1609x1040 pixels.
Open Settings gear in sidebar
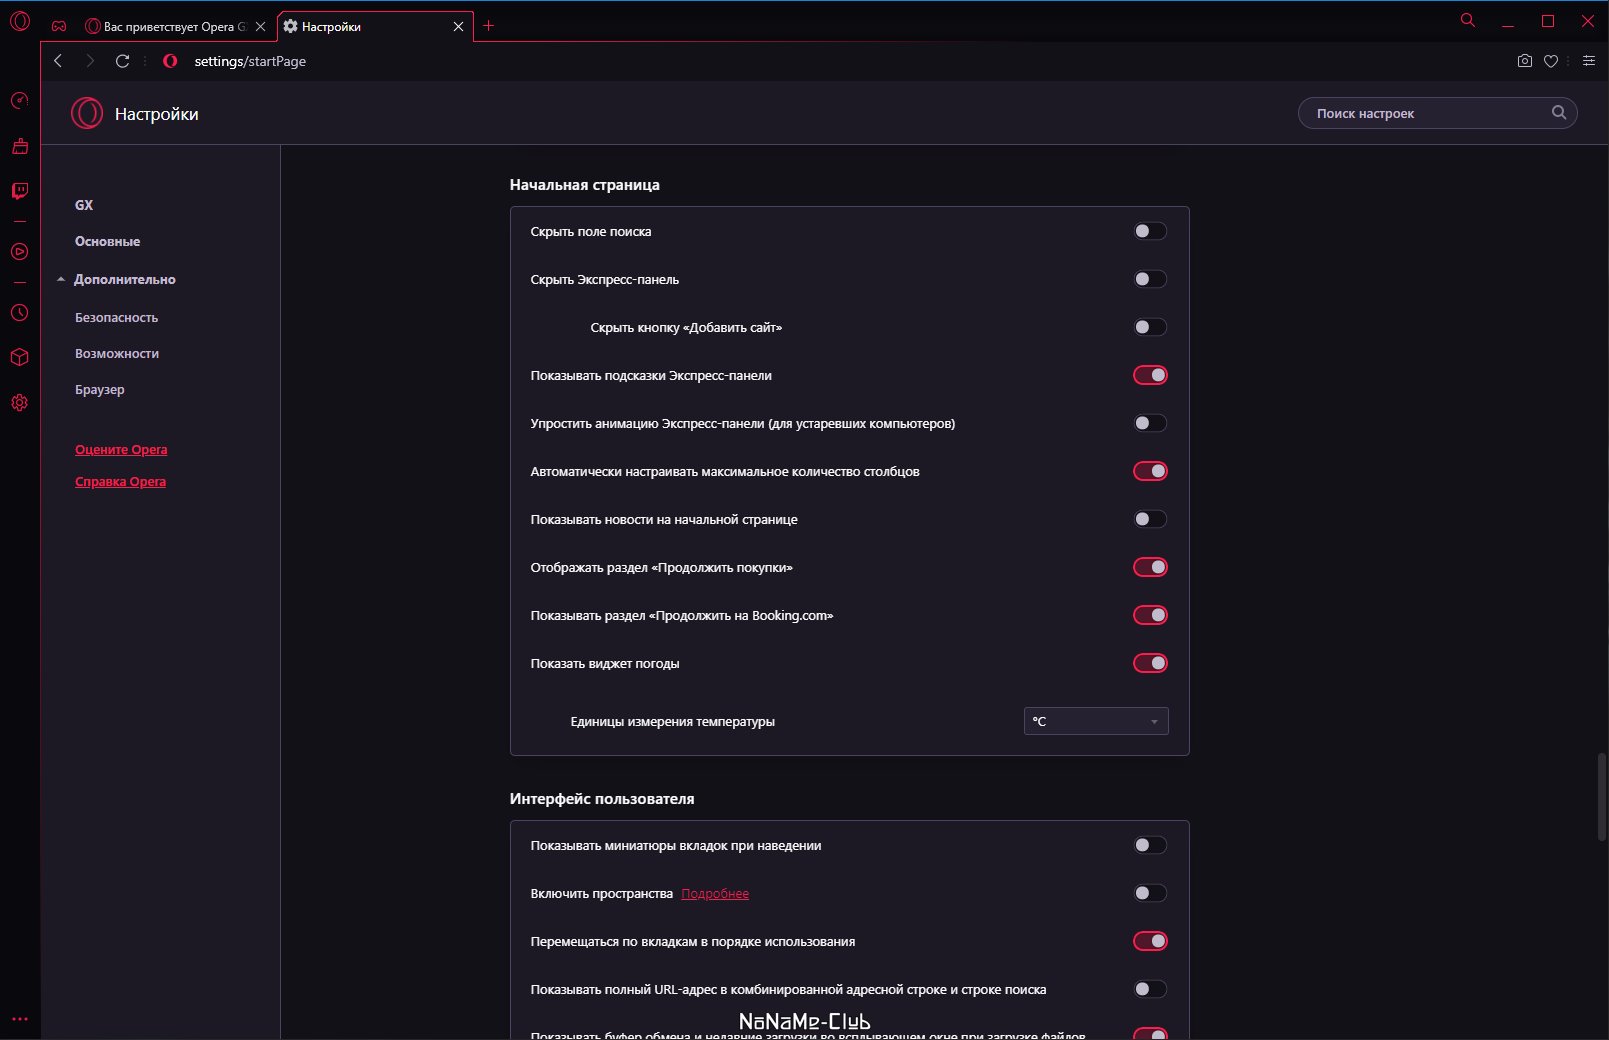pos(19,403)
